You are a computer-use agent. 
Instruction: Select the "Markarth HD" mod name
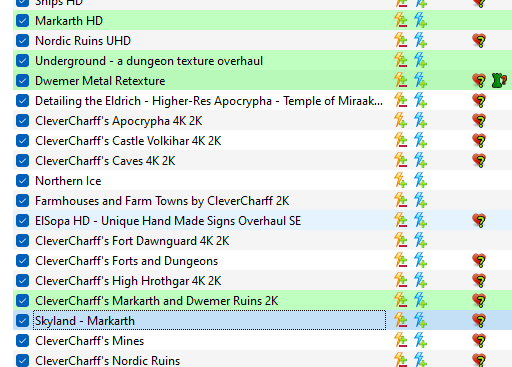tap(69, 21)
